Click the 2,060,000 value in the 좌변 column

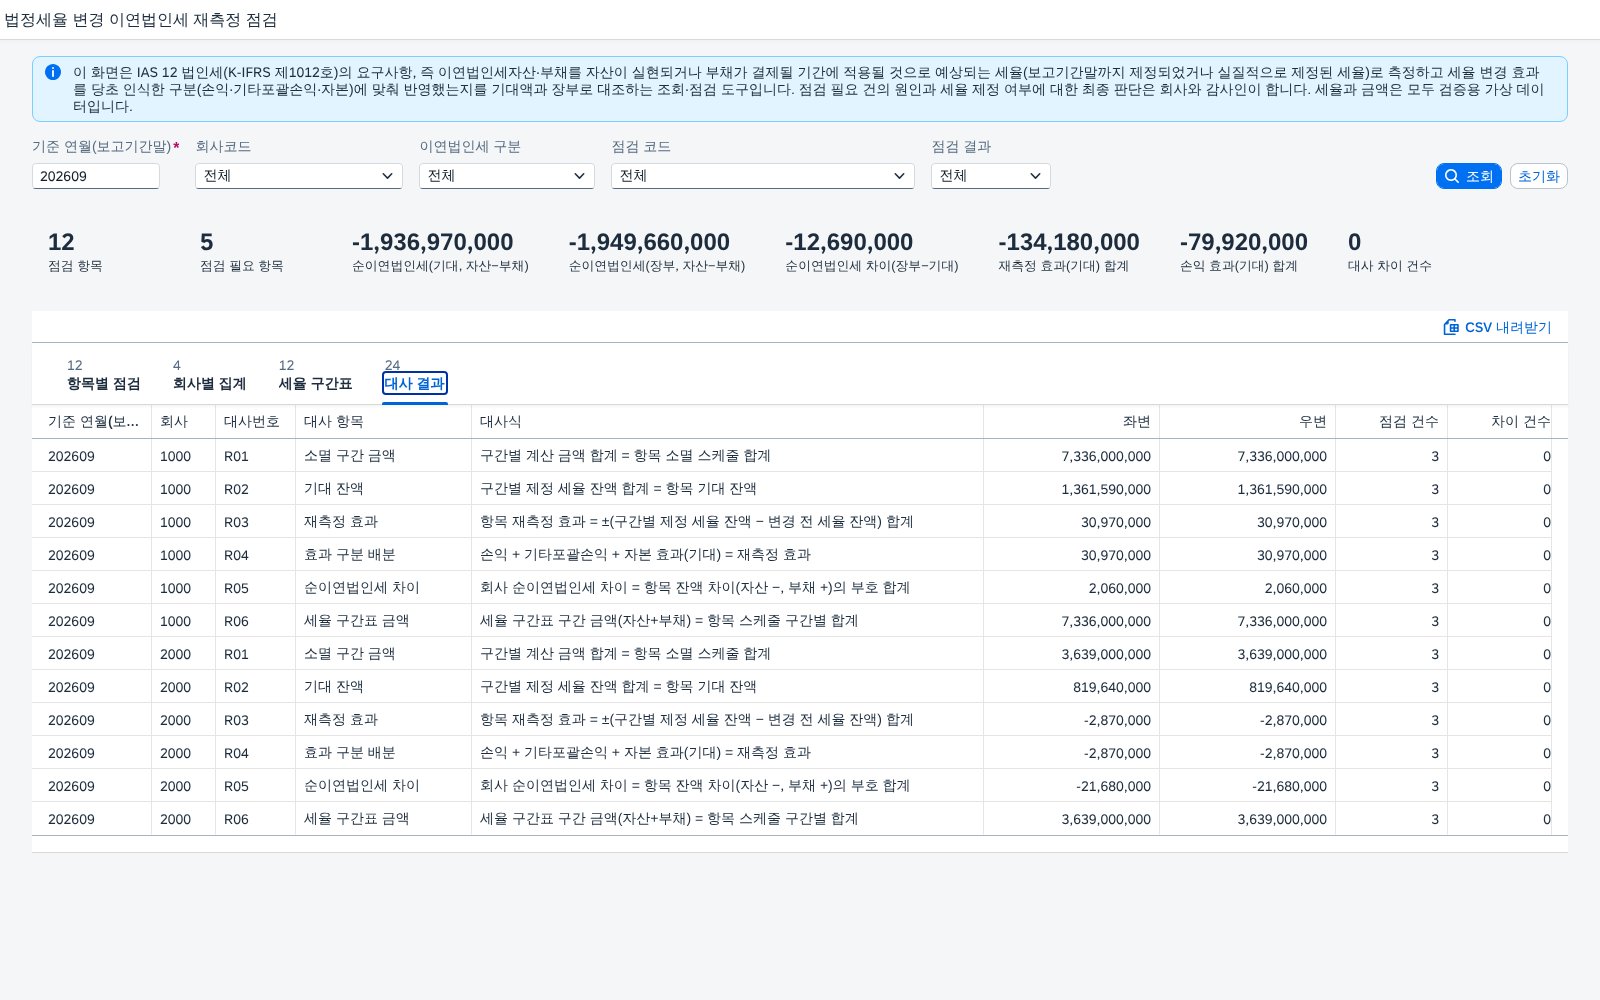click(1120, 588)
